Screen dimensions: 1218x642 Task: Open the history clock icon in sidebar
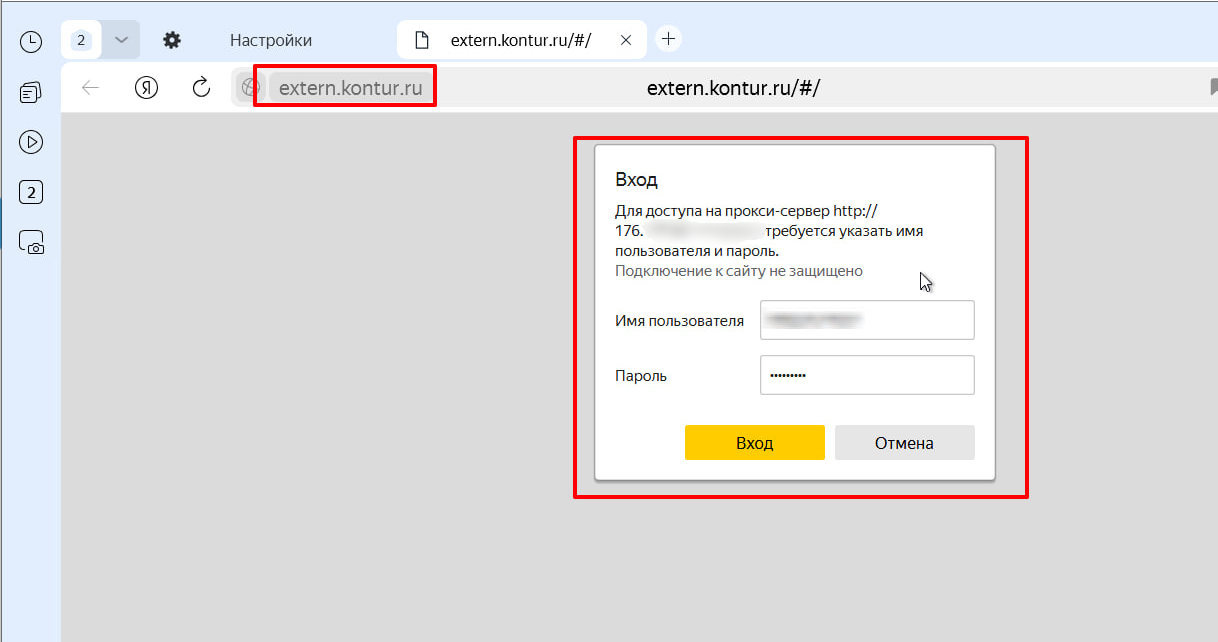[31, 41]
